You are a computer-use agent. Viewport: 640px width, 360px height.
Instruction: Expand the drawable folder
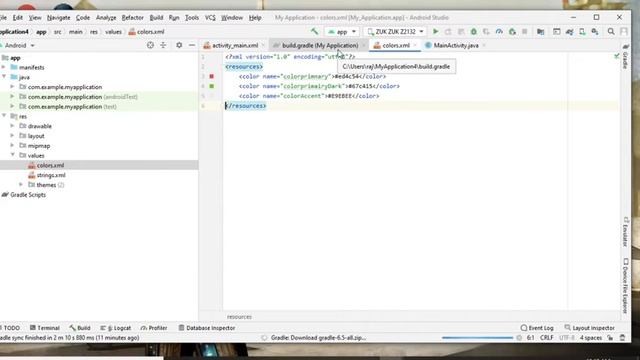coord(12,126)
